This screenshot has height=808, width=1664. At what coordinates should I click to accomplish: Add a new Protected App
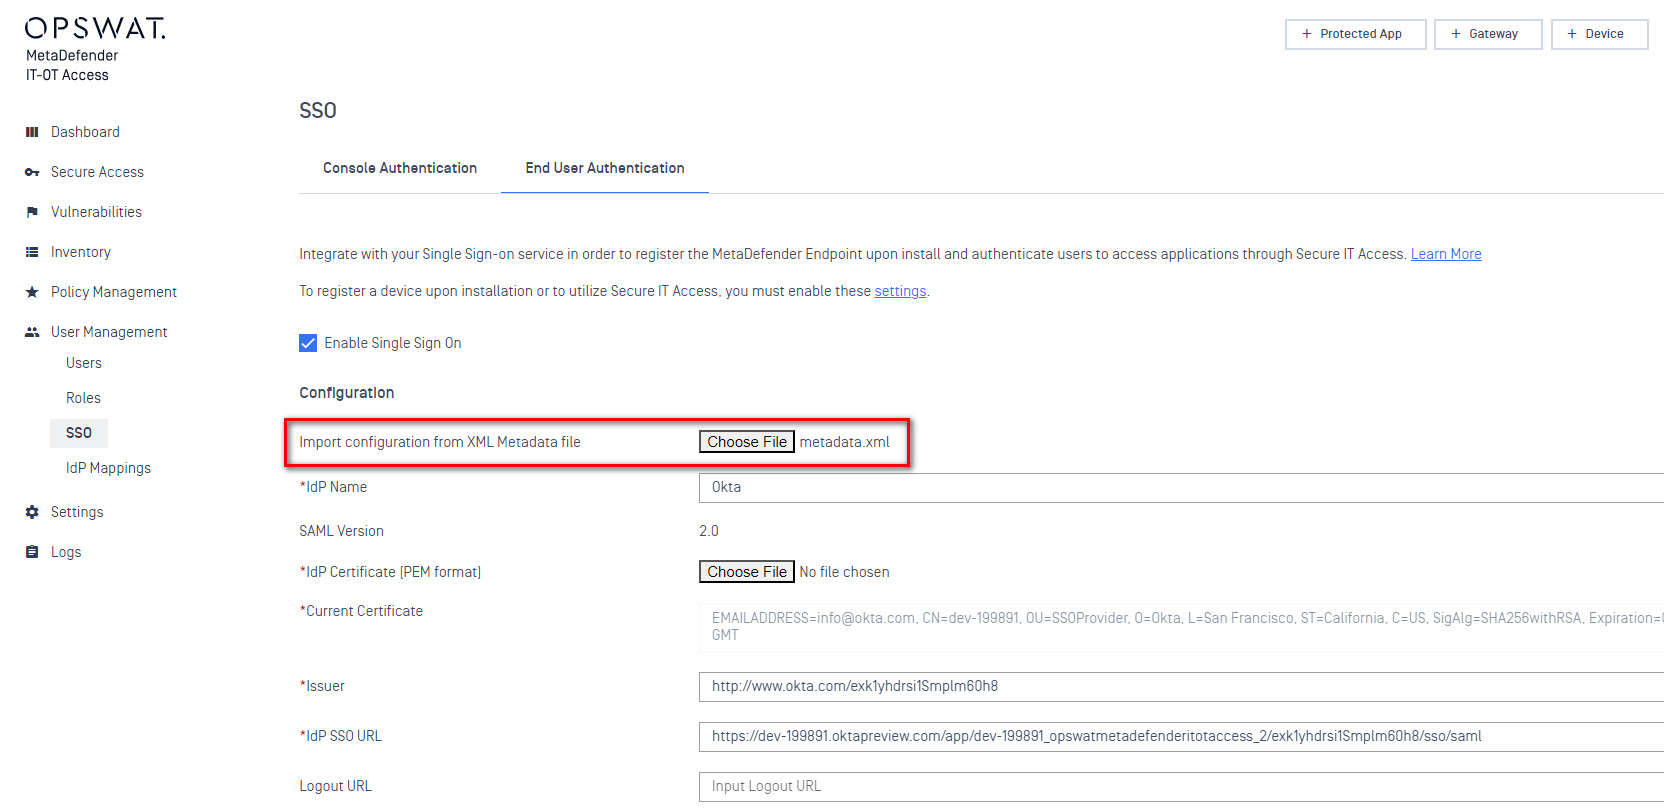click(x=1355, y=34)
